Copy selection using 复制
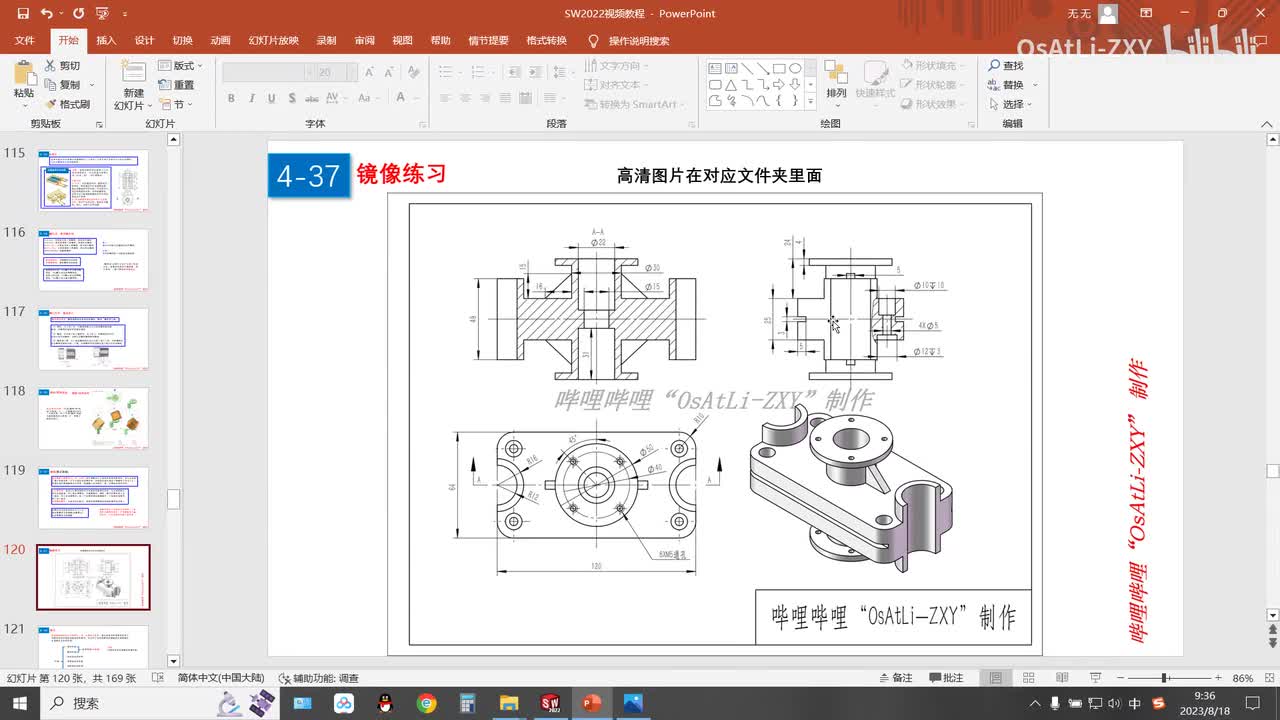The image size is (1280, 720). pyautogui.click(x=62, y=85)
